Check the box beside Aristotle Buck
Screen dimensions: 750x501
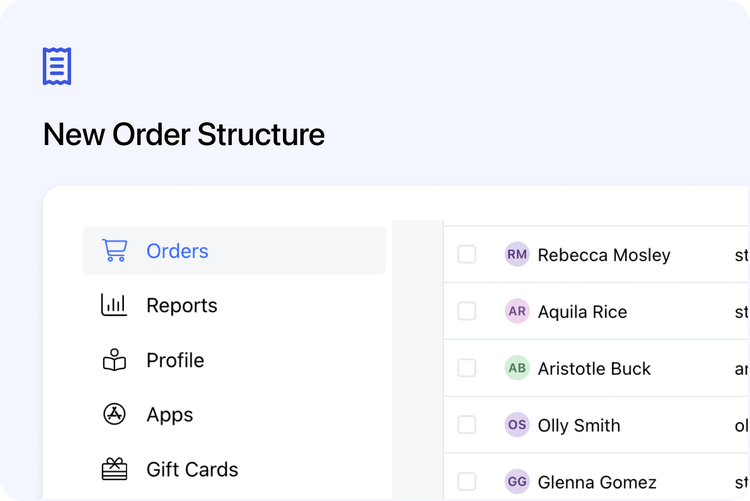point(467,368)
